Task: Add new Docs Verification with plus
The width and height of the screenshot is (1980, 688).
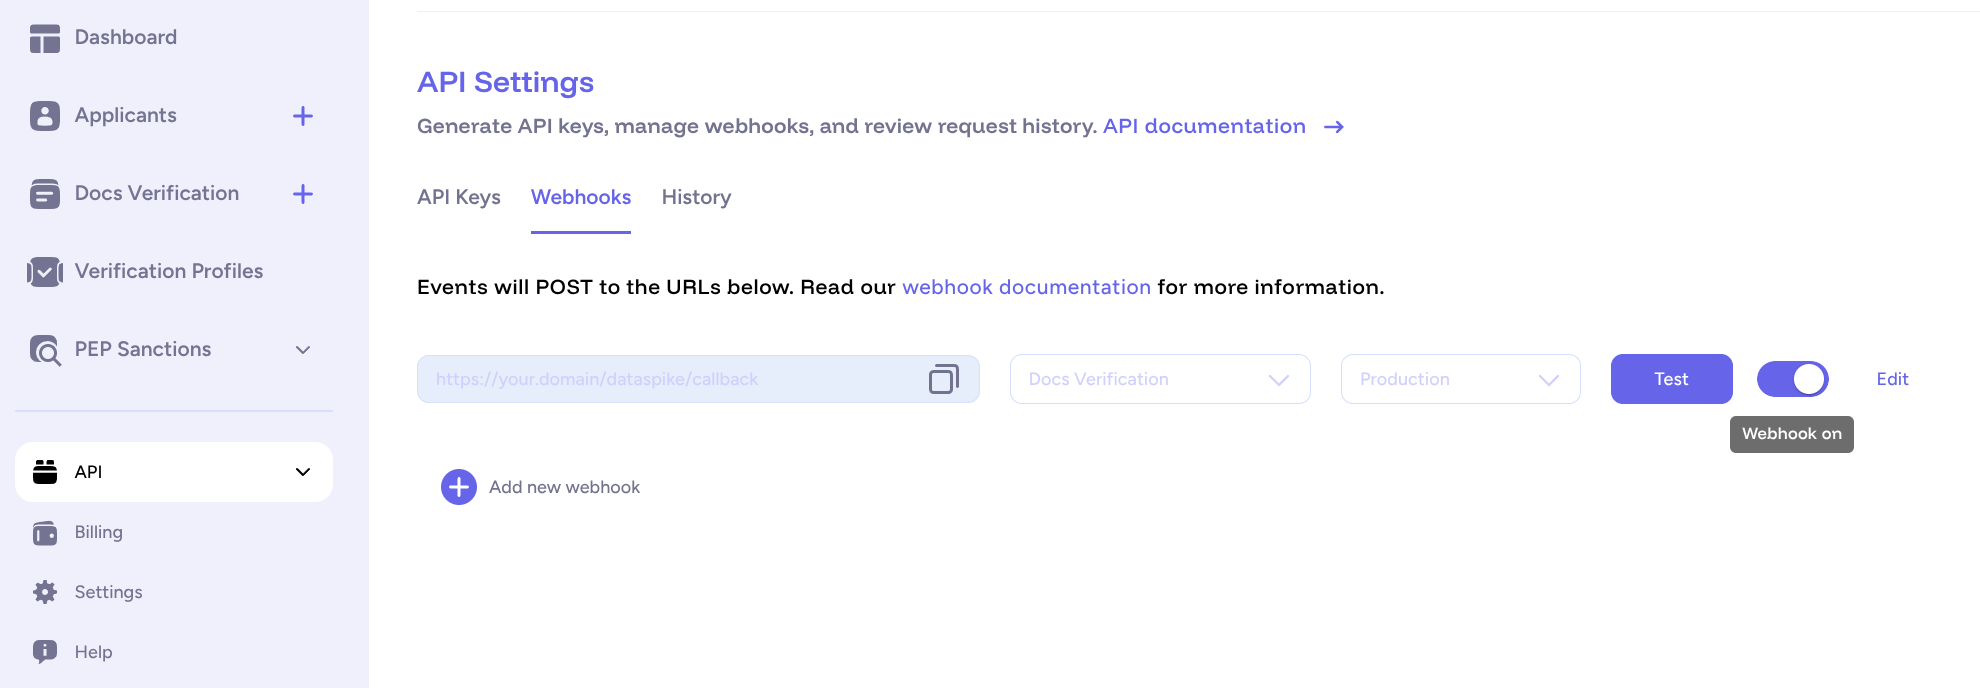Action: coord(303,194)
